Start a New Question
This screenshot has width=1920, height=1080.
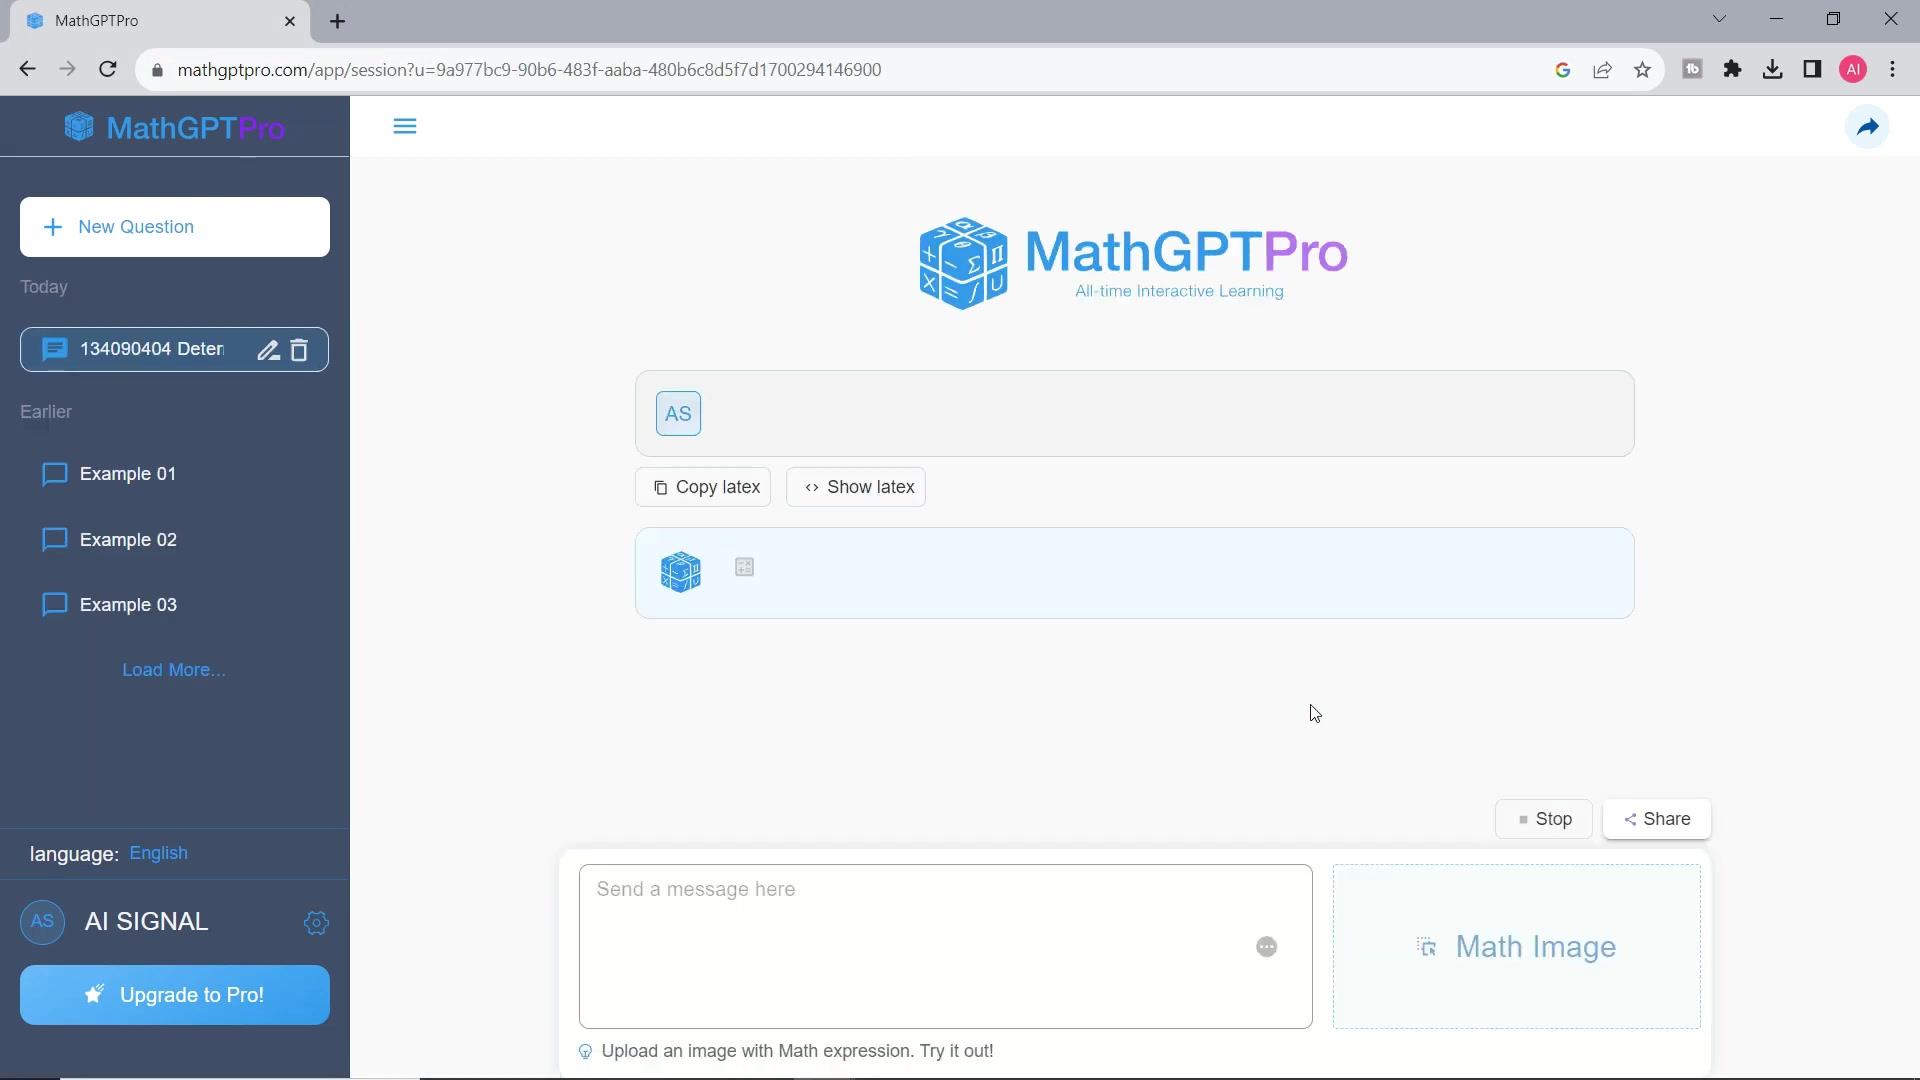click(x=174, y=227)
